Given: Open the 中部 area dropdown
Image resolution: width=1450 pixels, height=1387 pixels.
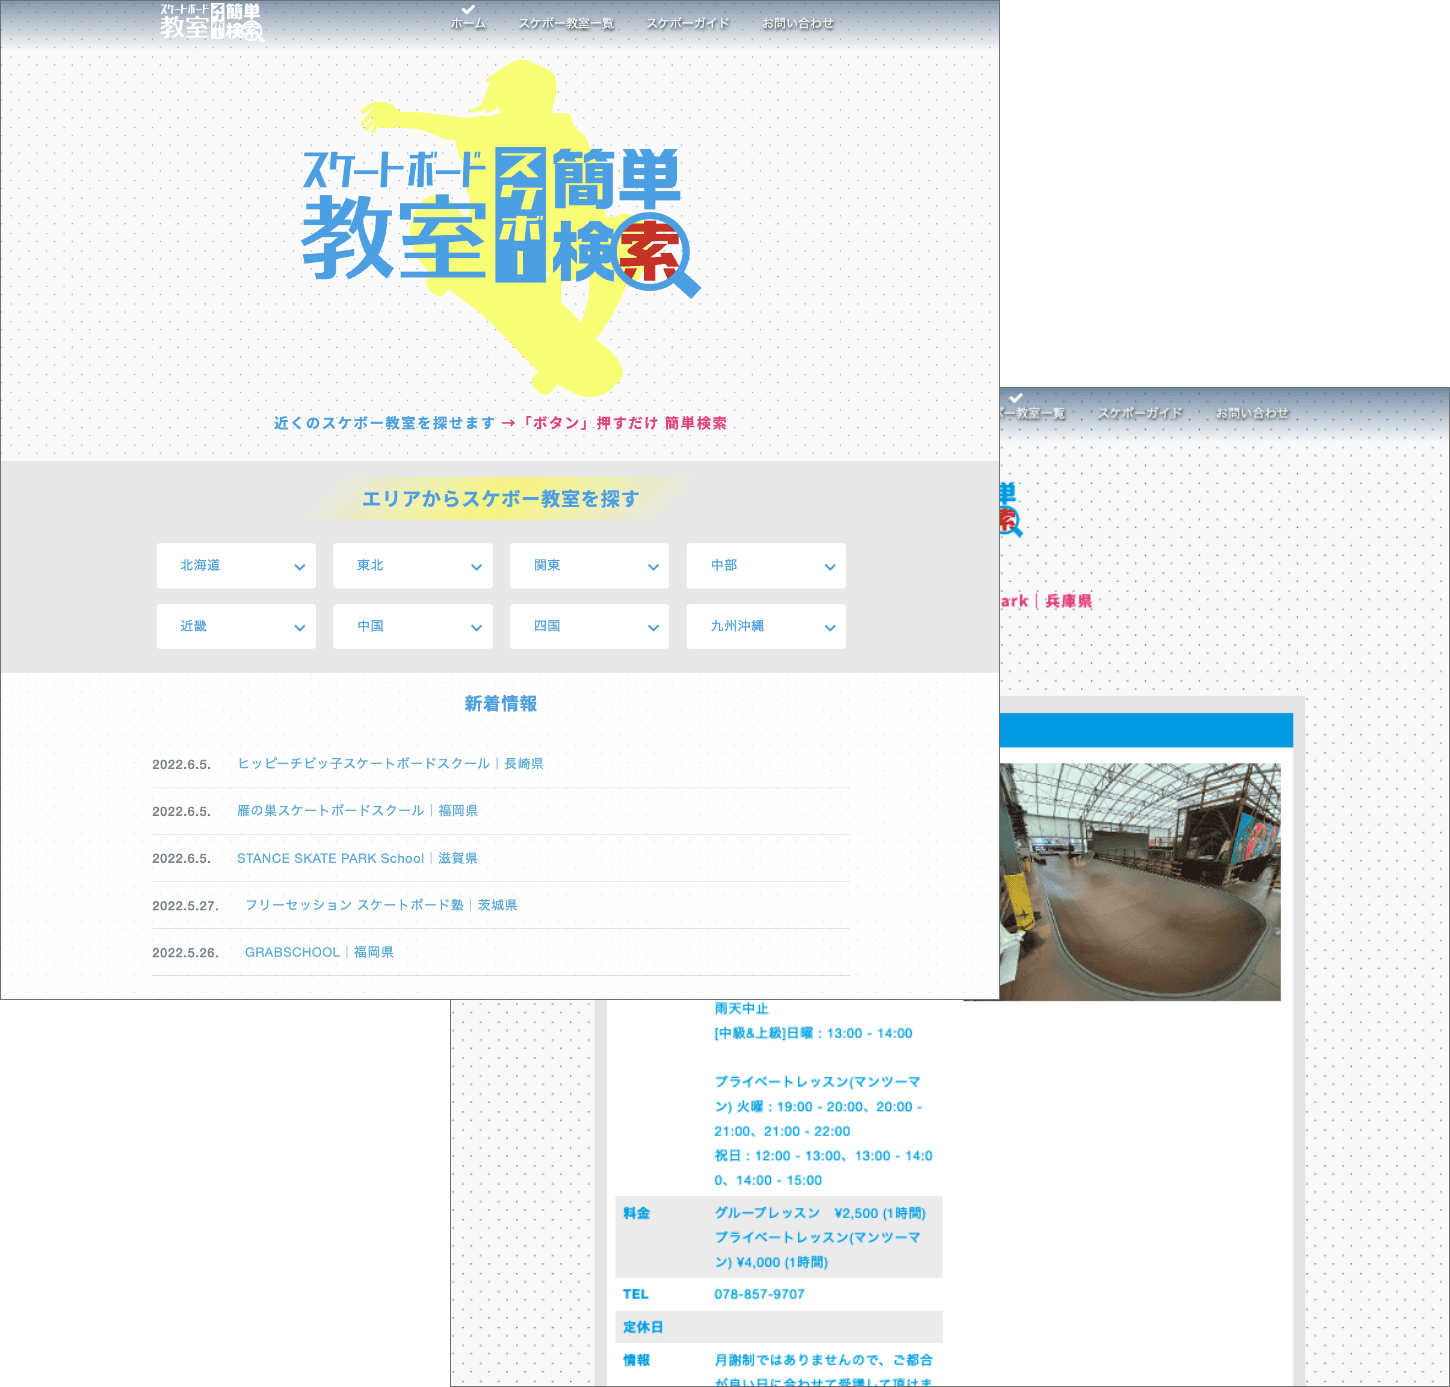Looking at the screenshot, I should 766,566.
